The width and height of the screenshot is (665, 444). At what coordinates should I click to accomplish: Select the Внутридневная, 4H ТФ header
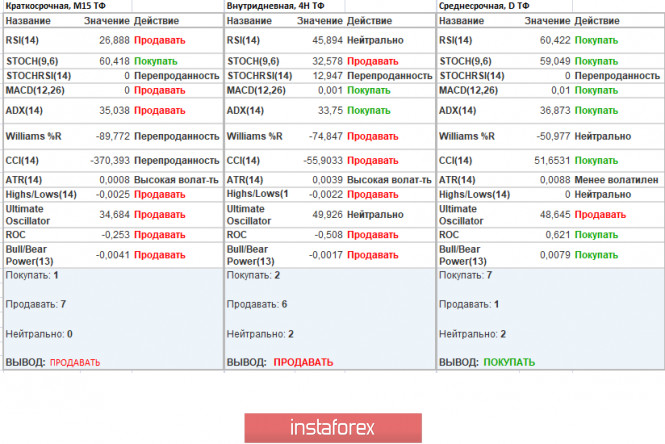pos(275,6)
